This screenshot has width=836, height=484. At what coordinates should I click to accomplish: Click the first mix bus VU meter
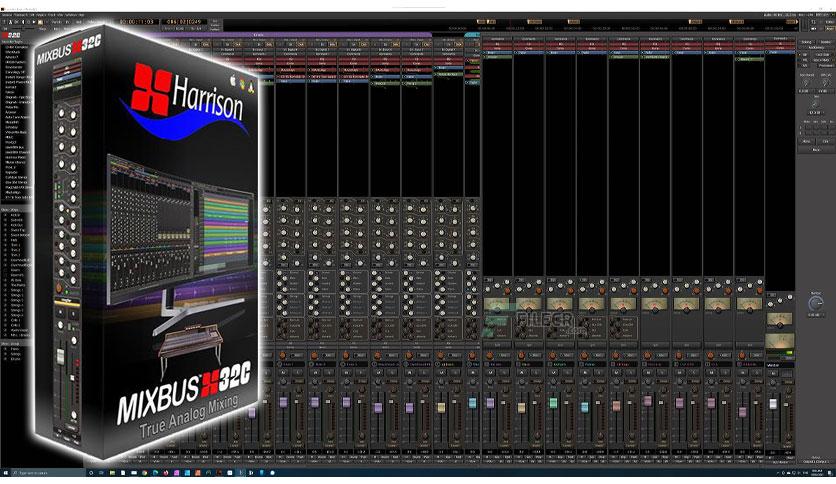click(x=496, y=305)
